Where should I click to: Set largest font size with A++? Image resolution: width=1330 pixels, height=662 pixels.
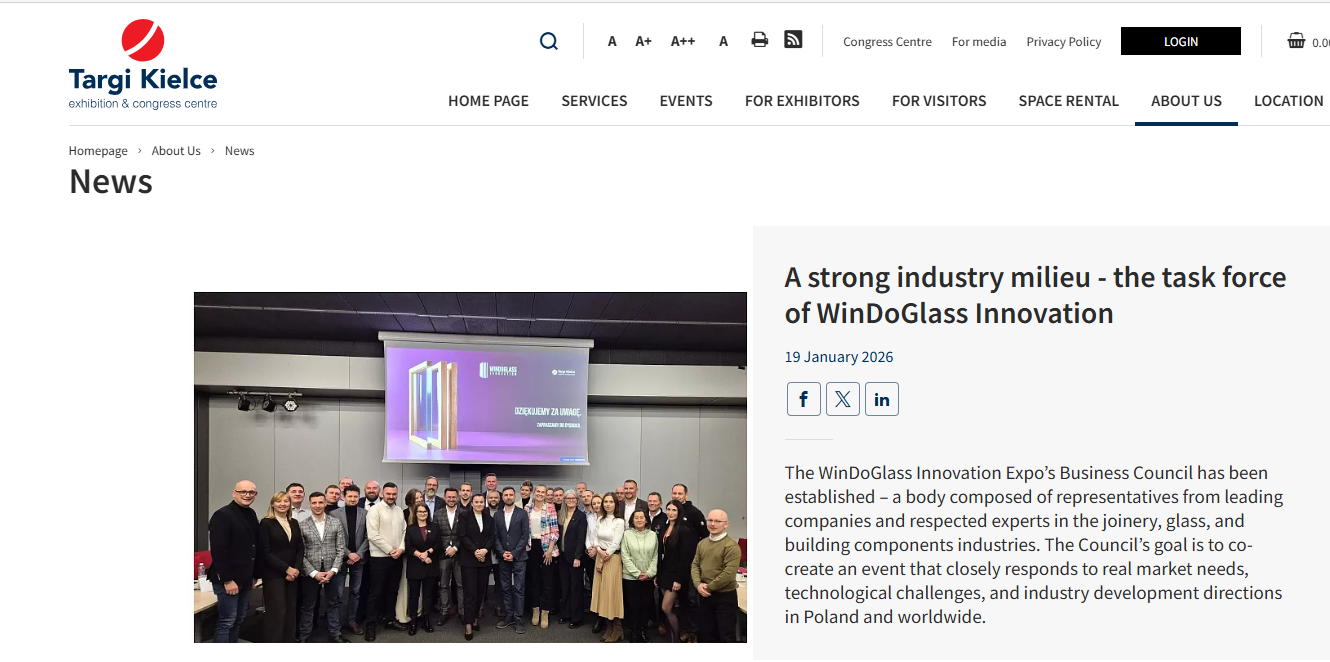(x=683, y=41)
